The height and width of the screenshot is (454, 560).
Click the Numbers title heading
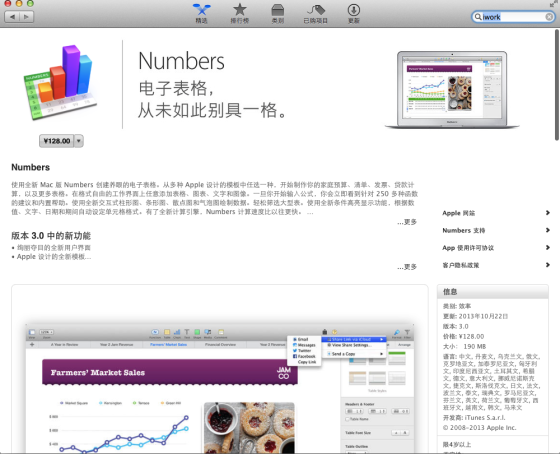(181, 61)
